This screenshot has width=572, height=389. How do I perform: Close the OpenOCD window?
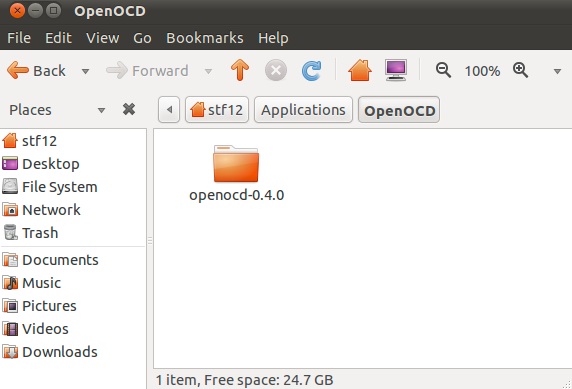pos(17,10)
